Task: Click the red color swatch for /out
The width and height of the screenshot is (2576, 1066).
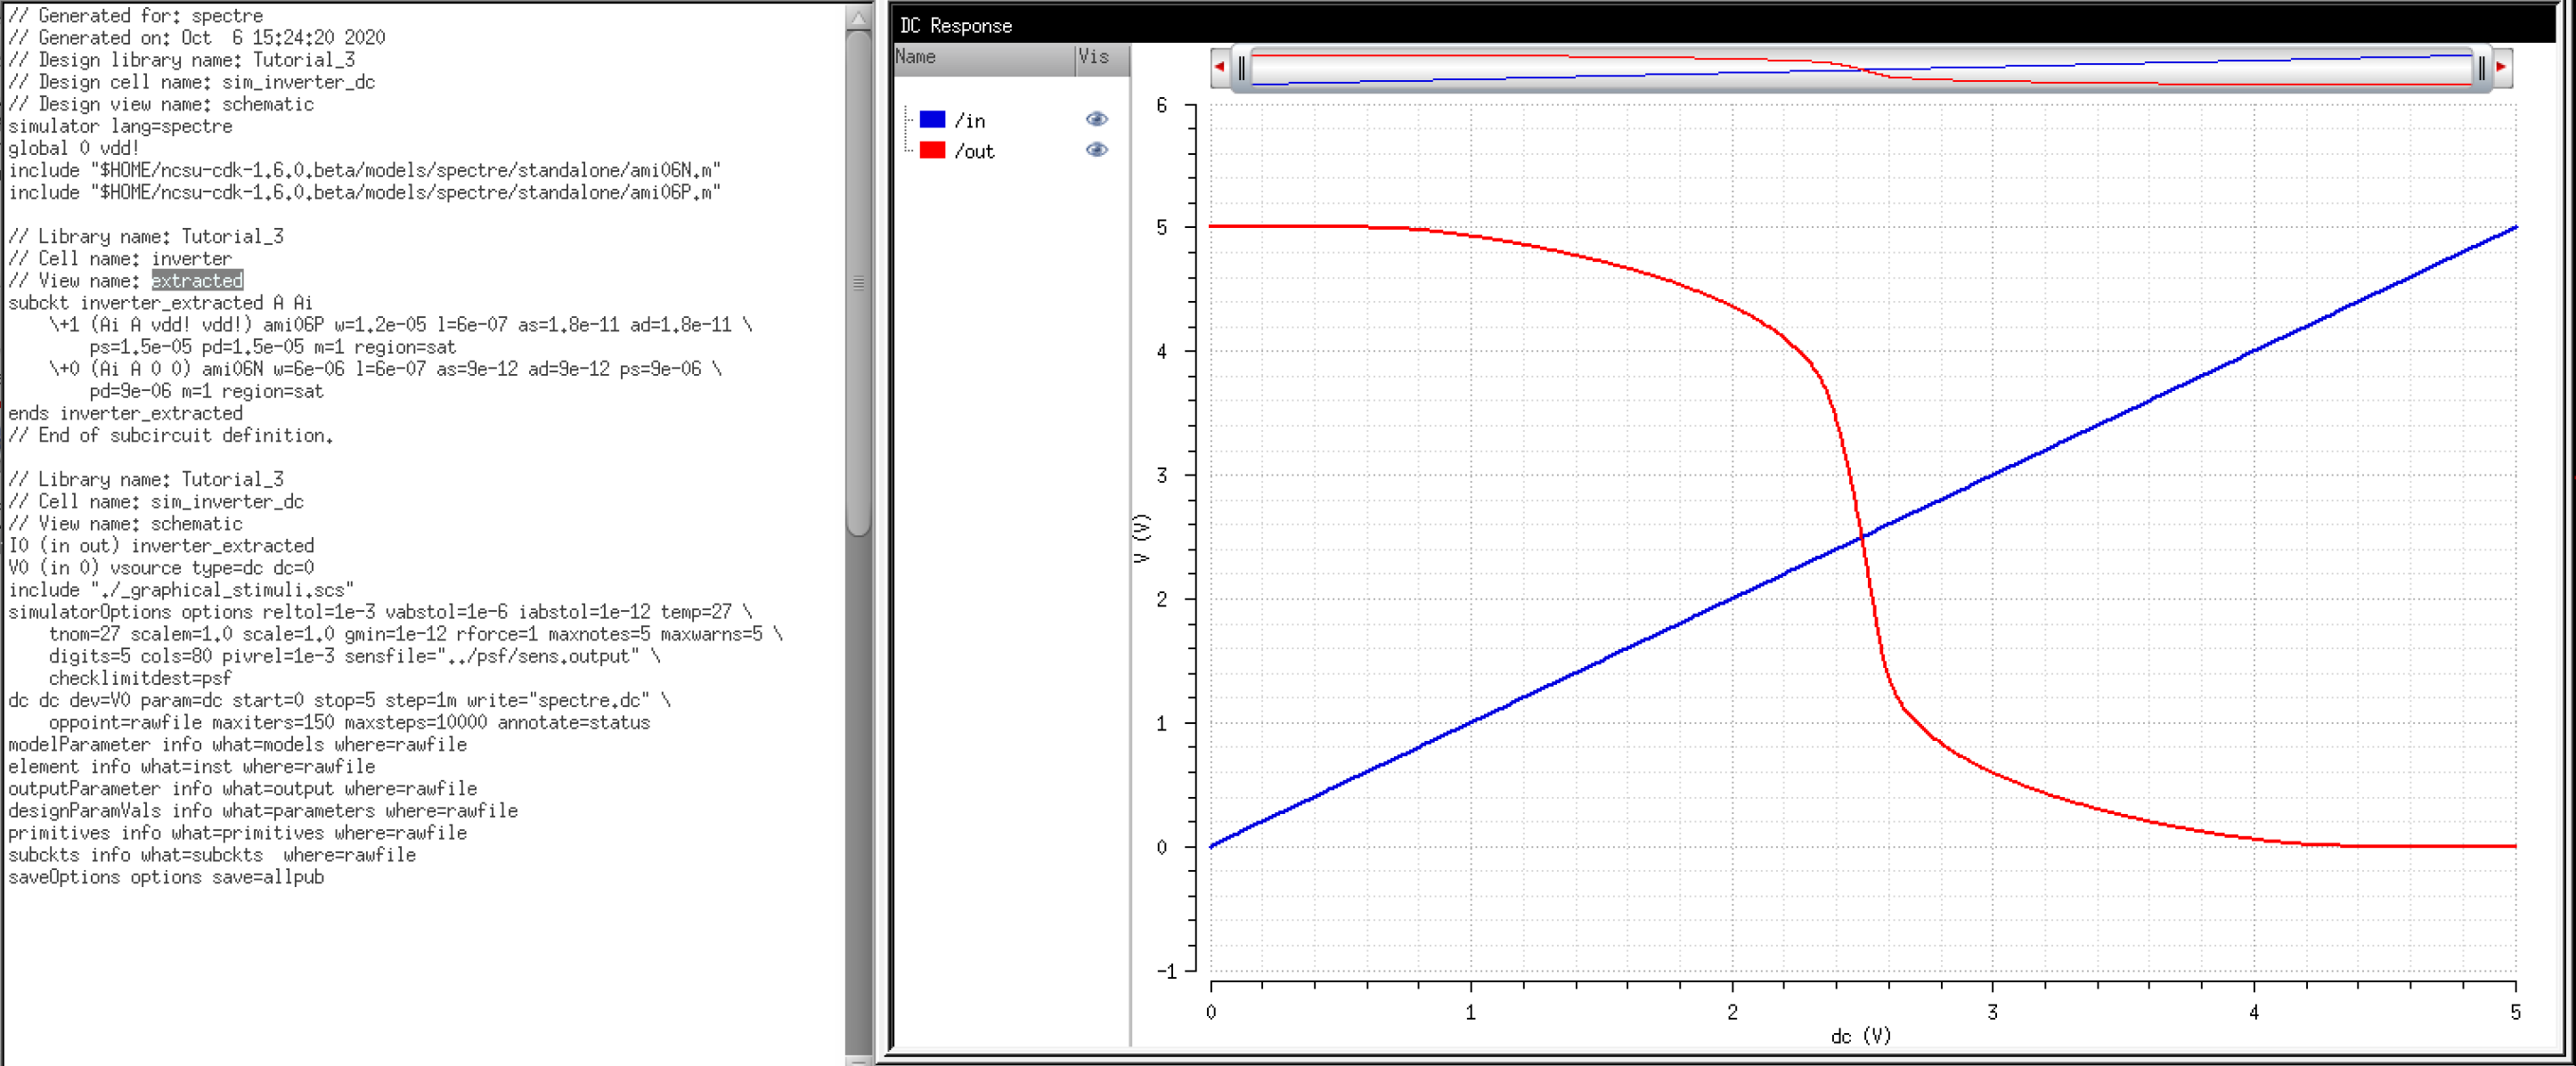Action: [932, 150]
